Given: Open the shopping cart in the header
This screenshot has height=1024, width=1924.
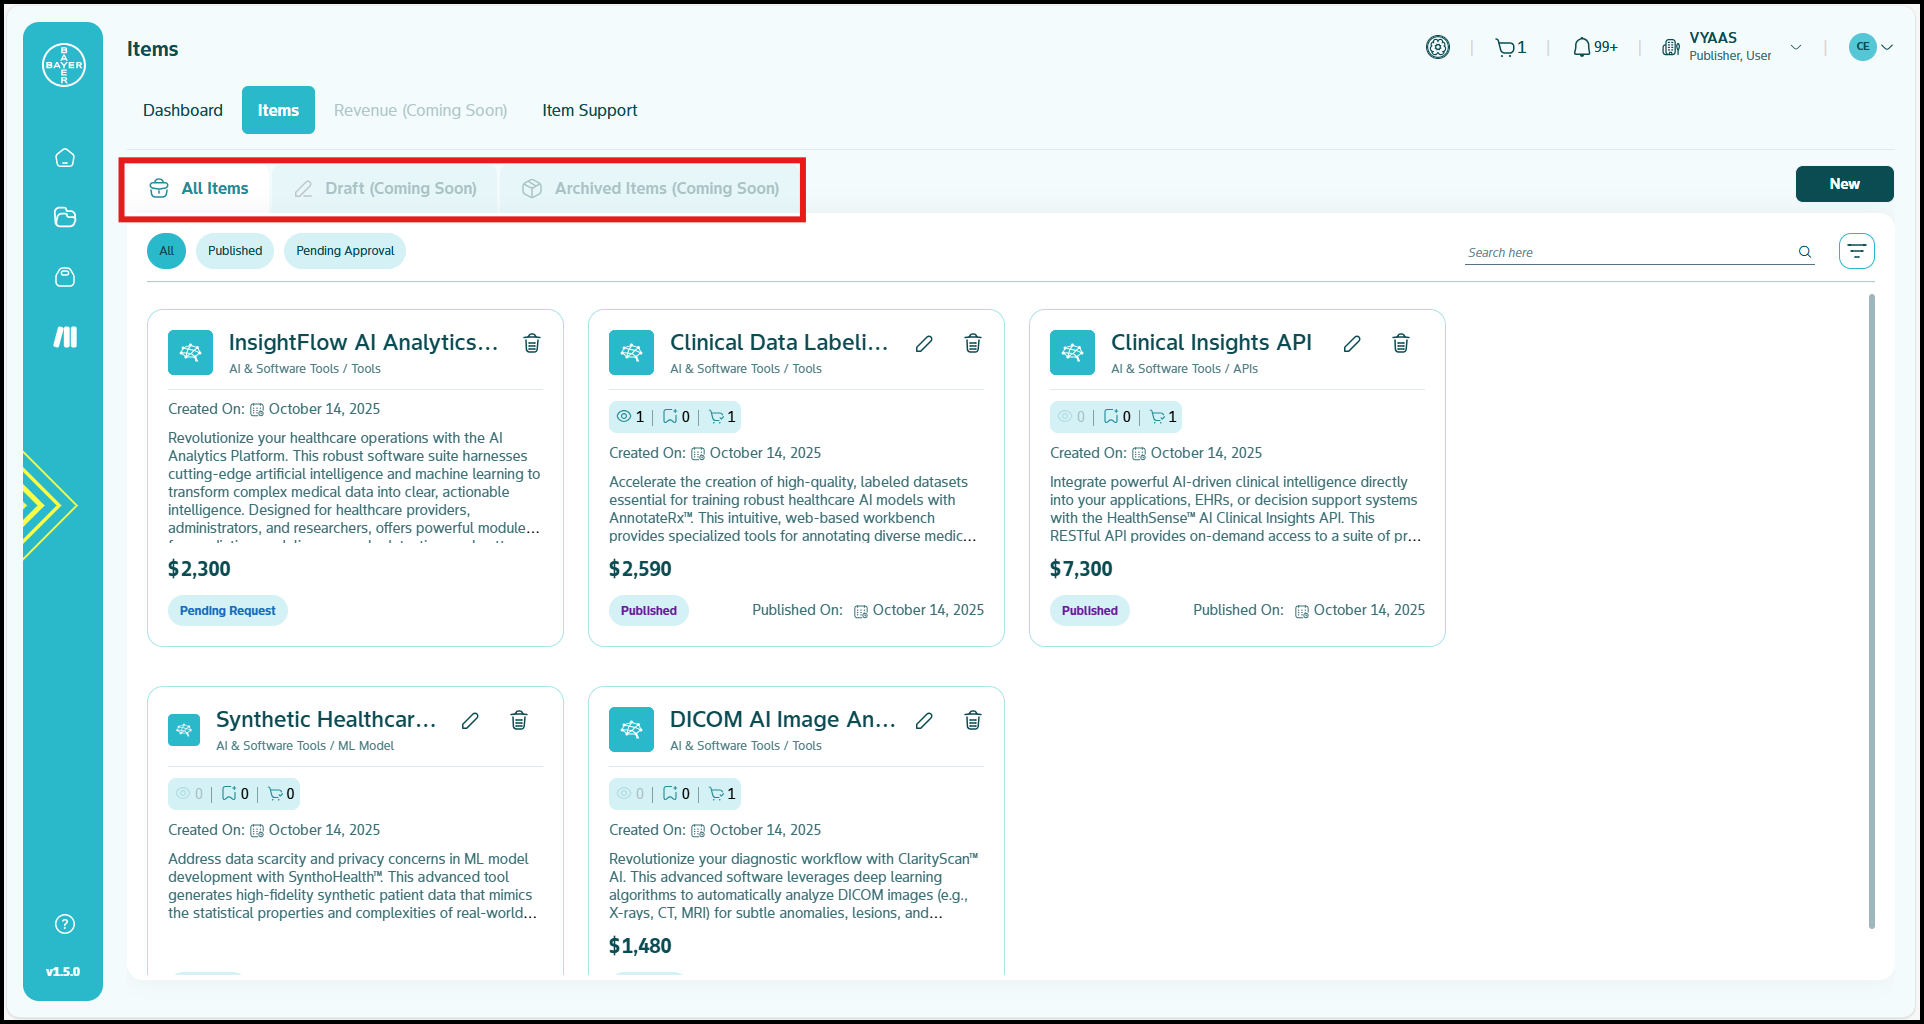Looking at the screenshot, I should pyautogui.click(x=1509, y=47).
